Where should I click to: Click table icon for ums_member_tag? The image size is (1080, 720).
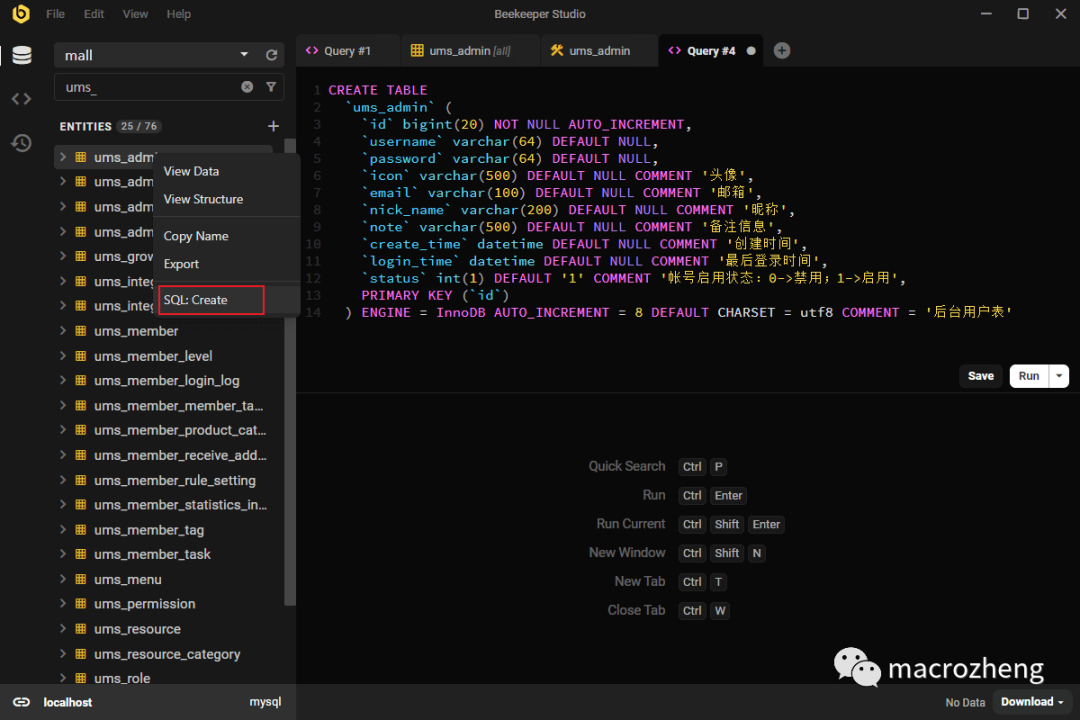click(x=81, y=529)
